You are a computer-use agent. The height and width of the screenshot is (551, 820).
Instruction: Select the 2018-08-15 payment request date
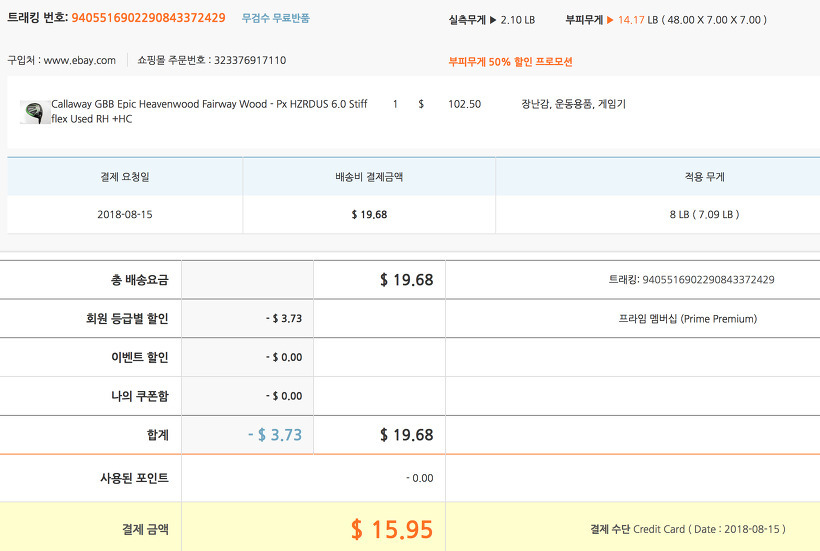coord(125,214)
